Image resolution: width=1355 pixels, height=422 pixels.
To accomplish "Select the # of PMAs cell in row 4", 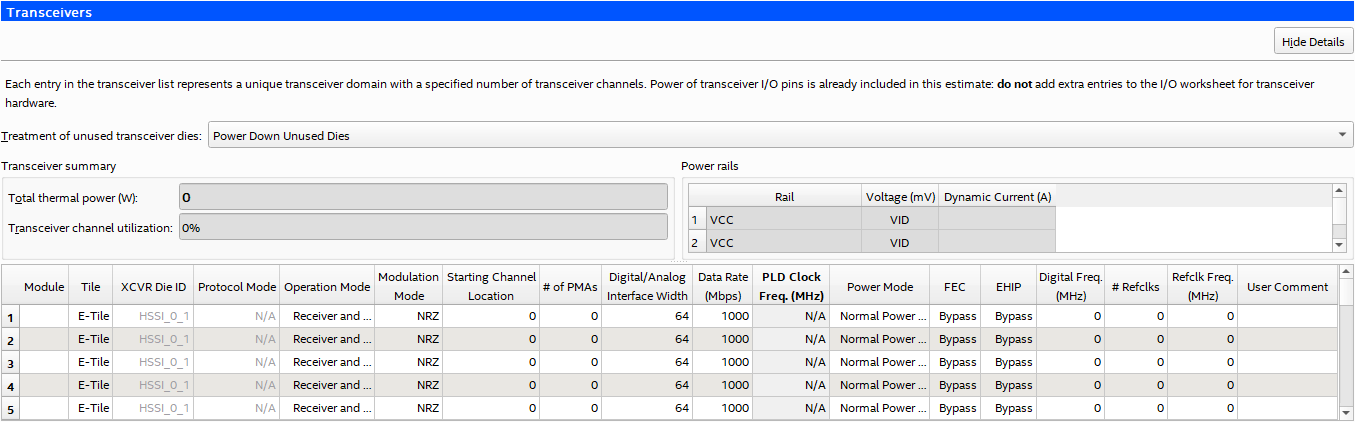I will (570, 385).
